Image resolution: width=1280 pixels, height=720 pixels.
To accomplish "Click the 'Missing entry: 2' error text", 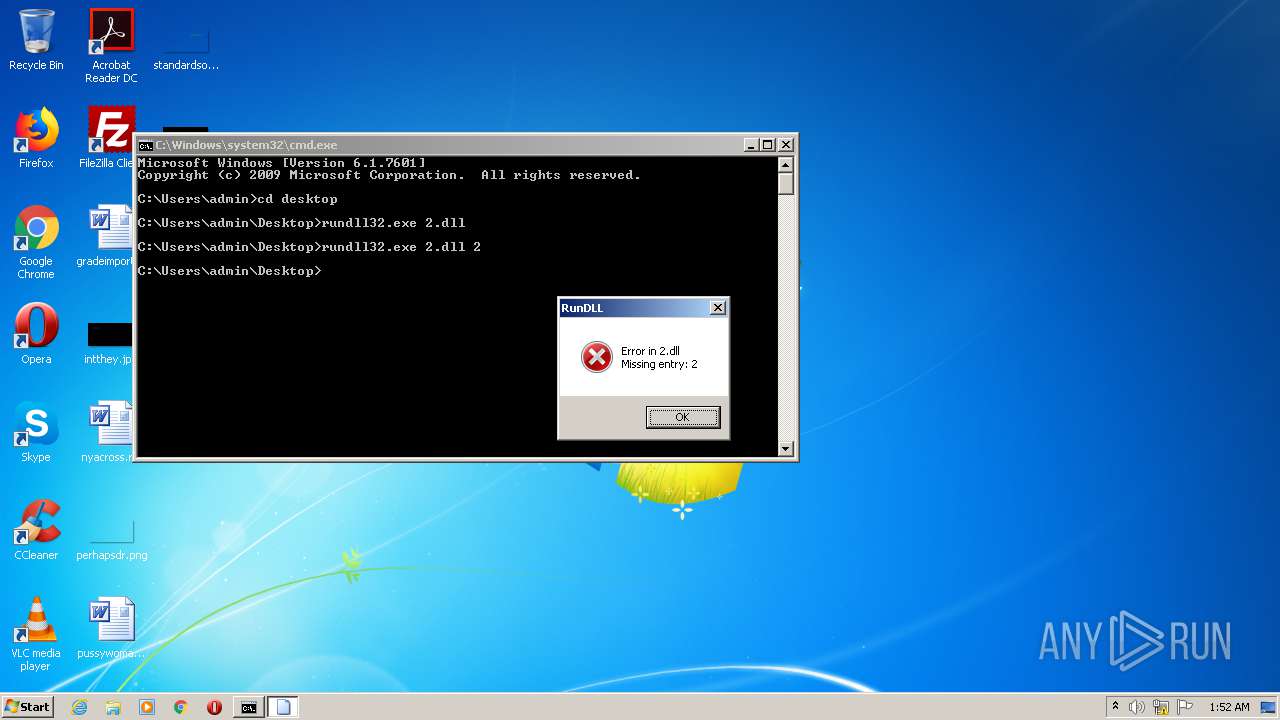I will tap(659, 365).
